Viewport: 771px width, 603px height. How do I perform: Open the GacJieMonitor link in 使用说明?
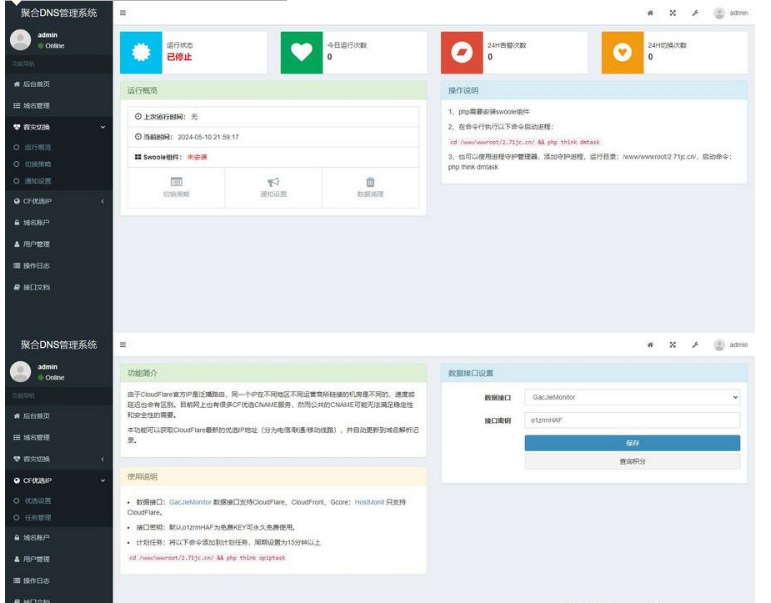(190, 501)
